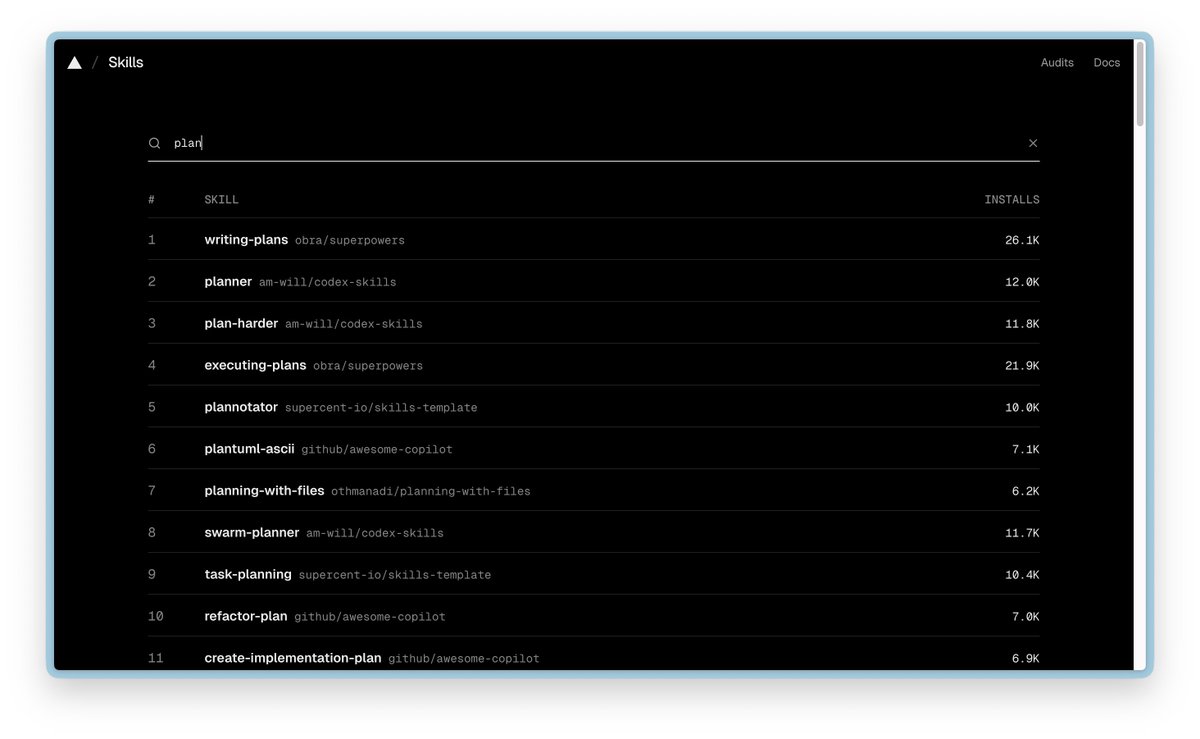This screenshot has height=739, width=1200.
Task: Click the Vercel triangle logo
Action: click(74, 63)
